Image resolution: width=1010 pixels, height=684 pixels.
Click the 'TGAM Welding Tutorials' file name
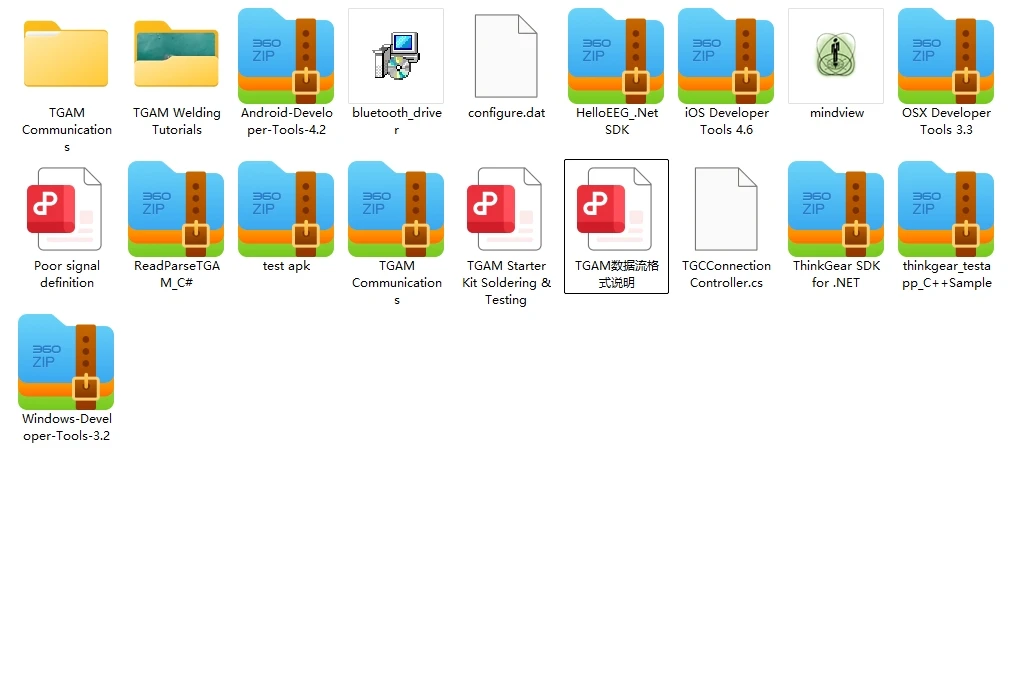click(176, 121)
